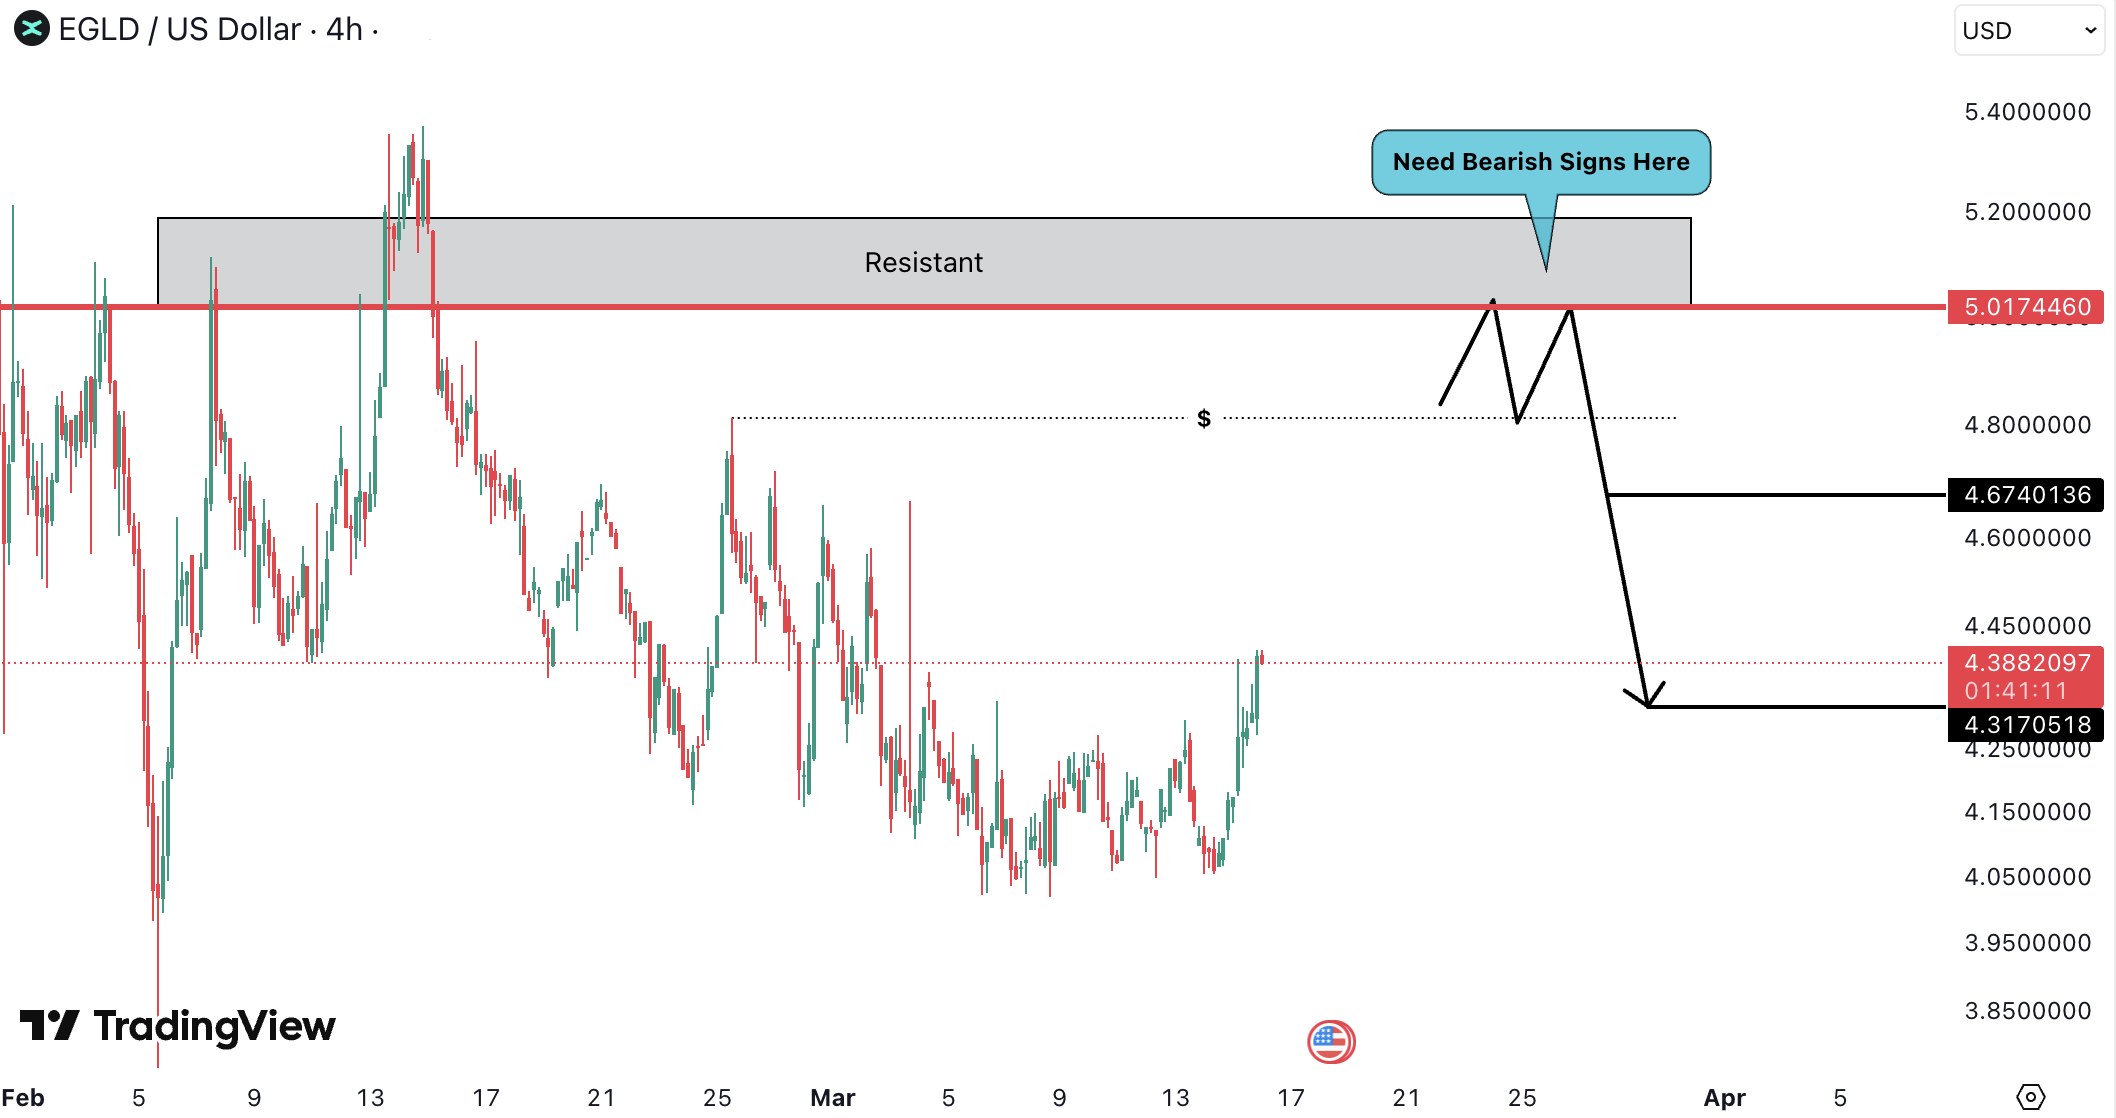Viewport: 2116px width, 1118px height.
Task: Select the 'Need Bearish Signs Here' callout
Action: point(1540,162)
